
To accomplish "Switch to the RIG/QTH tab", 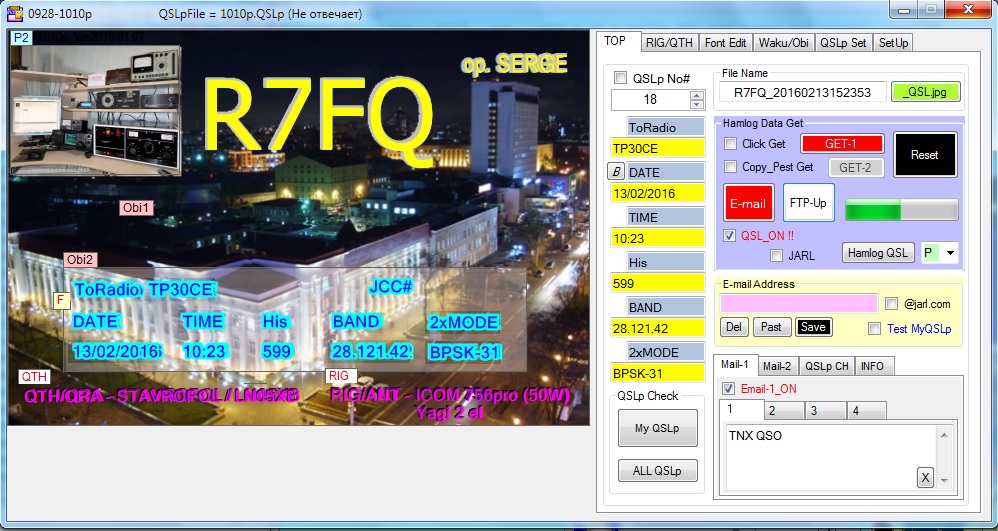I will 669,43.
